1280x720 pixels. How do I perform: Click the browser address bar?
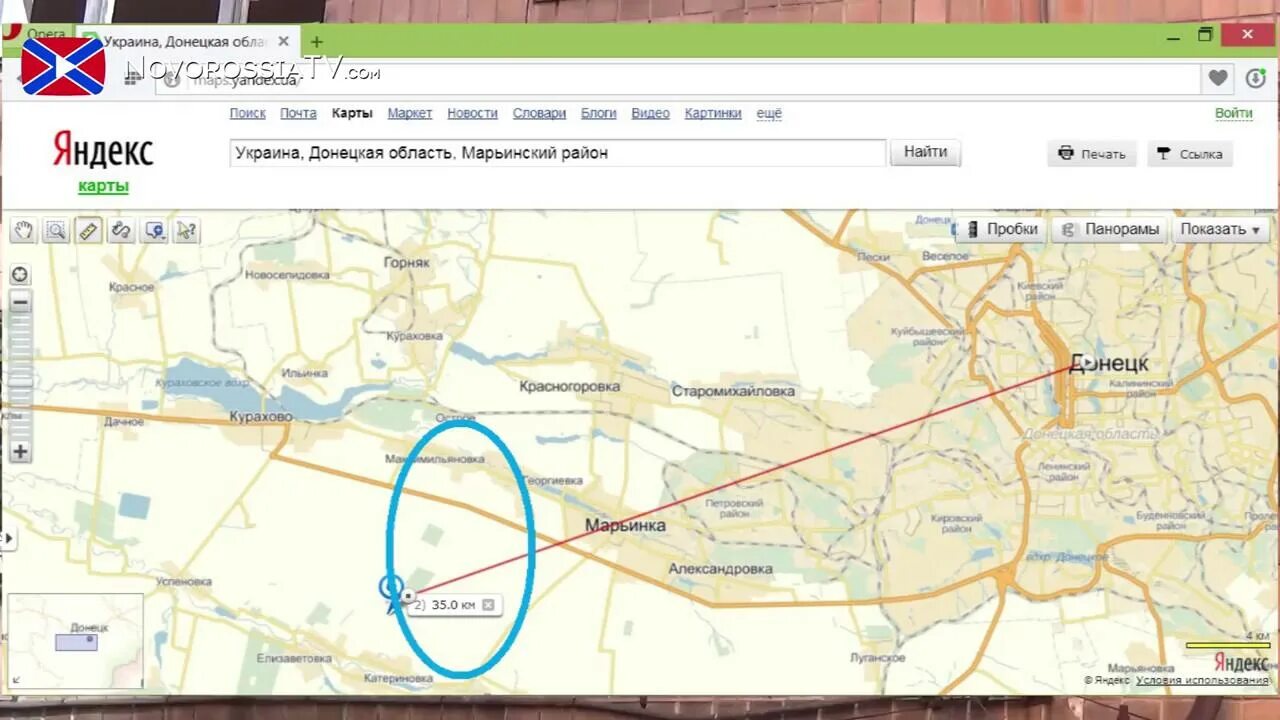(678, 79)
